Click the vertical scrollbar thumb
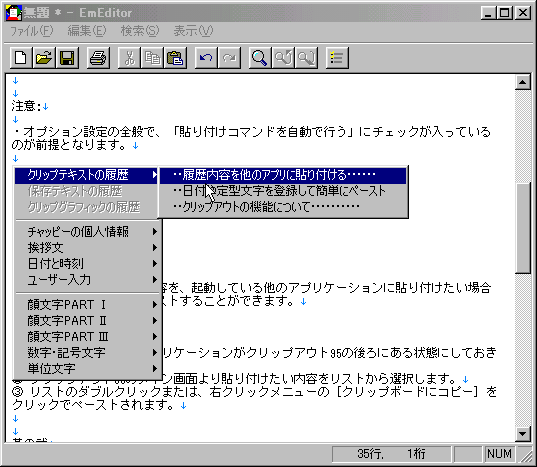537x467 pixels. tap(523, 228)
